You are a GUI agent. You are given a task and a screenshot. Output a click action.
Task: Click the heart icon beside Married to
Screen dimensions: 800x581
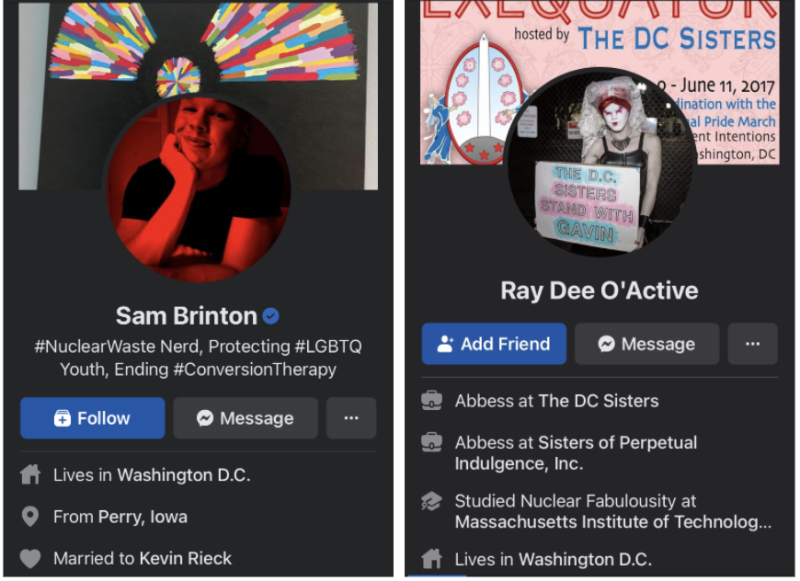coord(31,559)
